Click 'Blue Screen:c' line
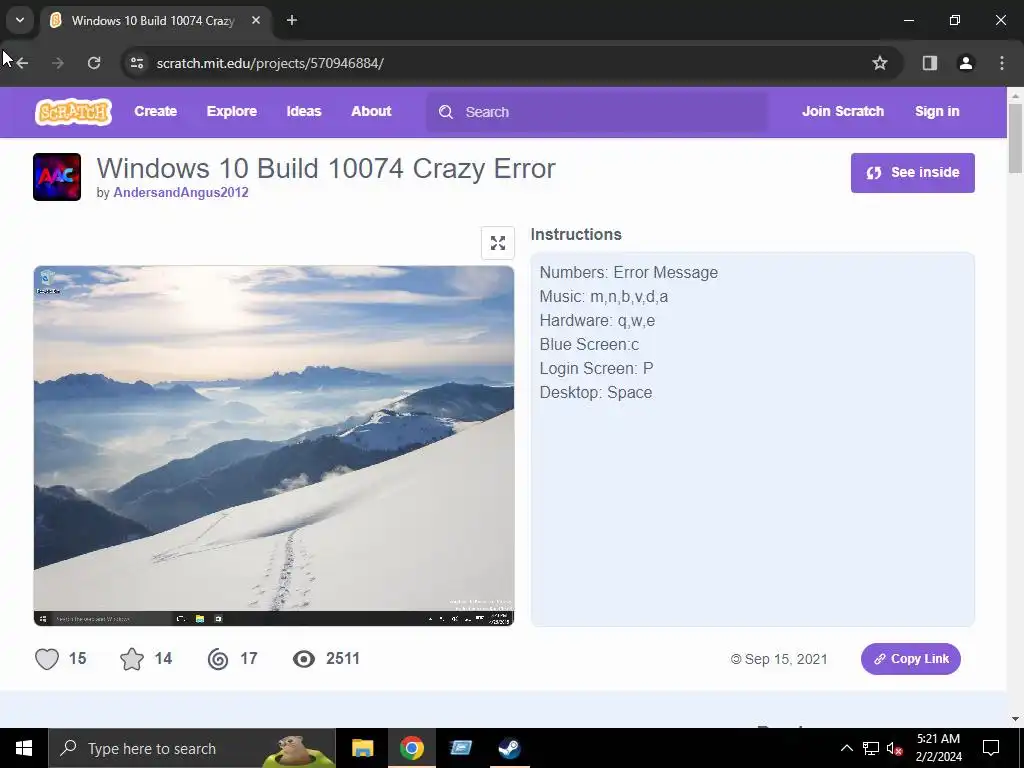Screen dimensions: 1024x768 (x=589, y=344)
